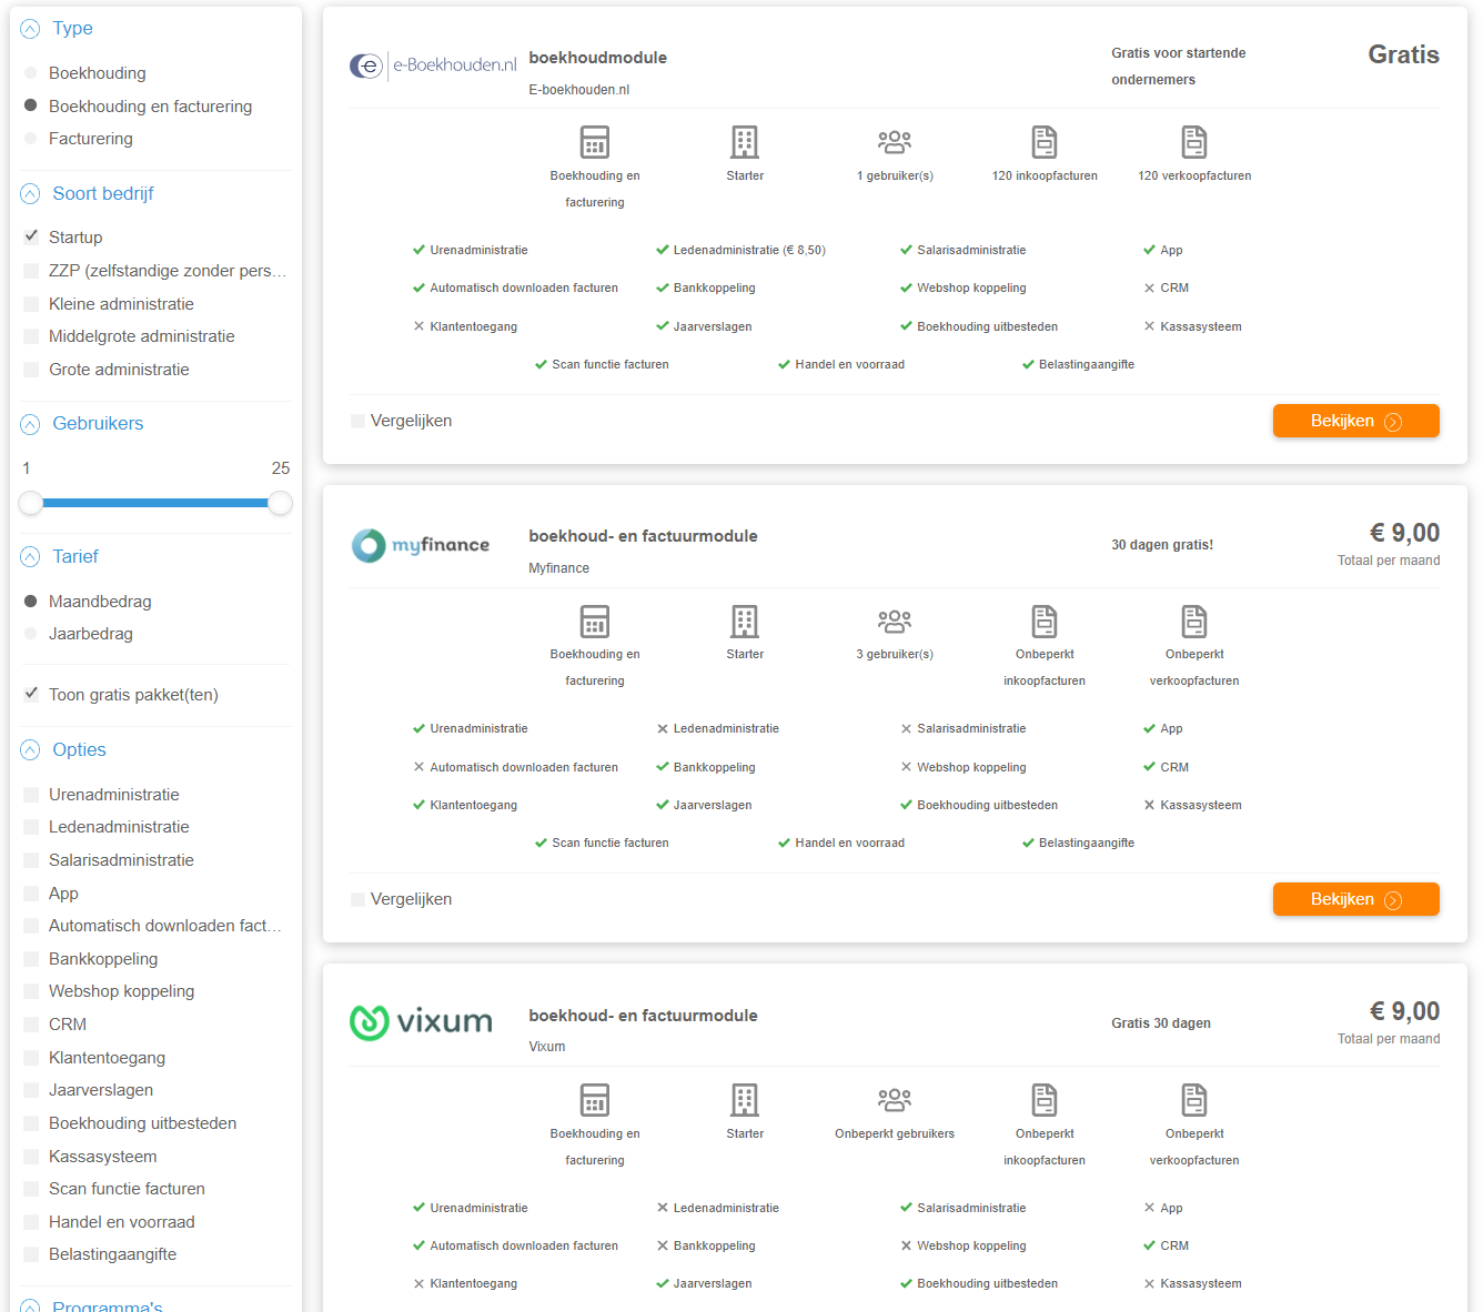Viewport: 1483px width, 1312px height.
Task: Click Vixum Onbeperkt verkoopfacturen document icon
Action: (1194, 1100)
